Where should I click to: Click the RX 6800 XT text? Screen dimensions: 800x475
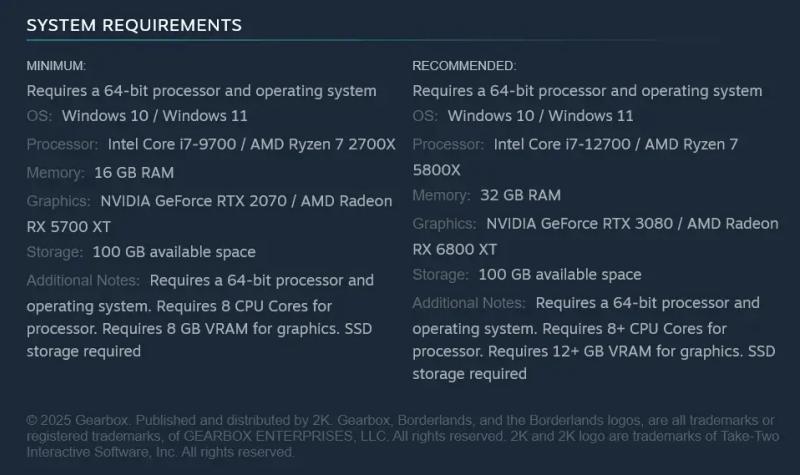coord(455,249)
